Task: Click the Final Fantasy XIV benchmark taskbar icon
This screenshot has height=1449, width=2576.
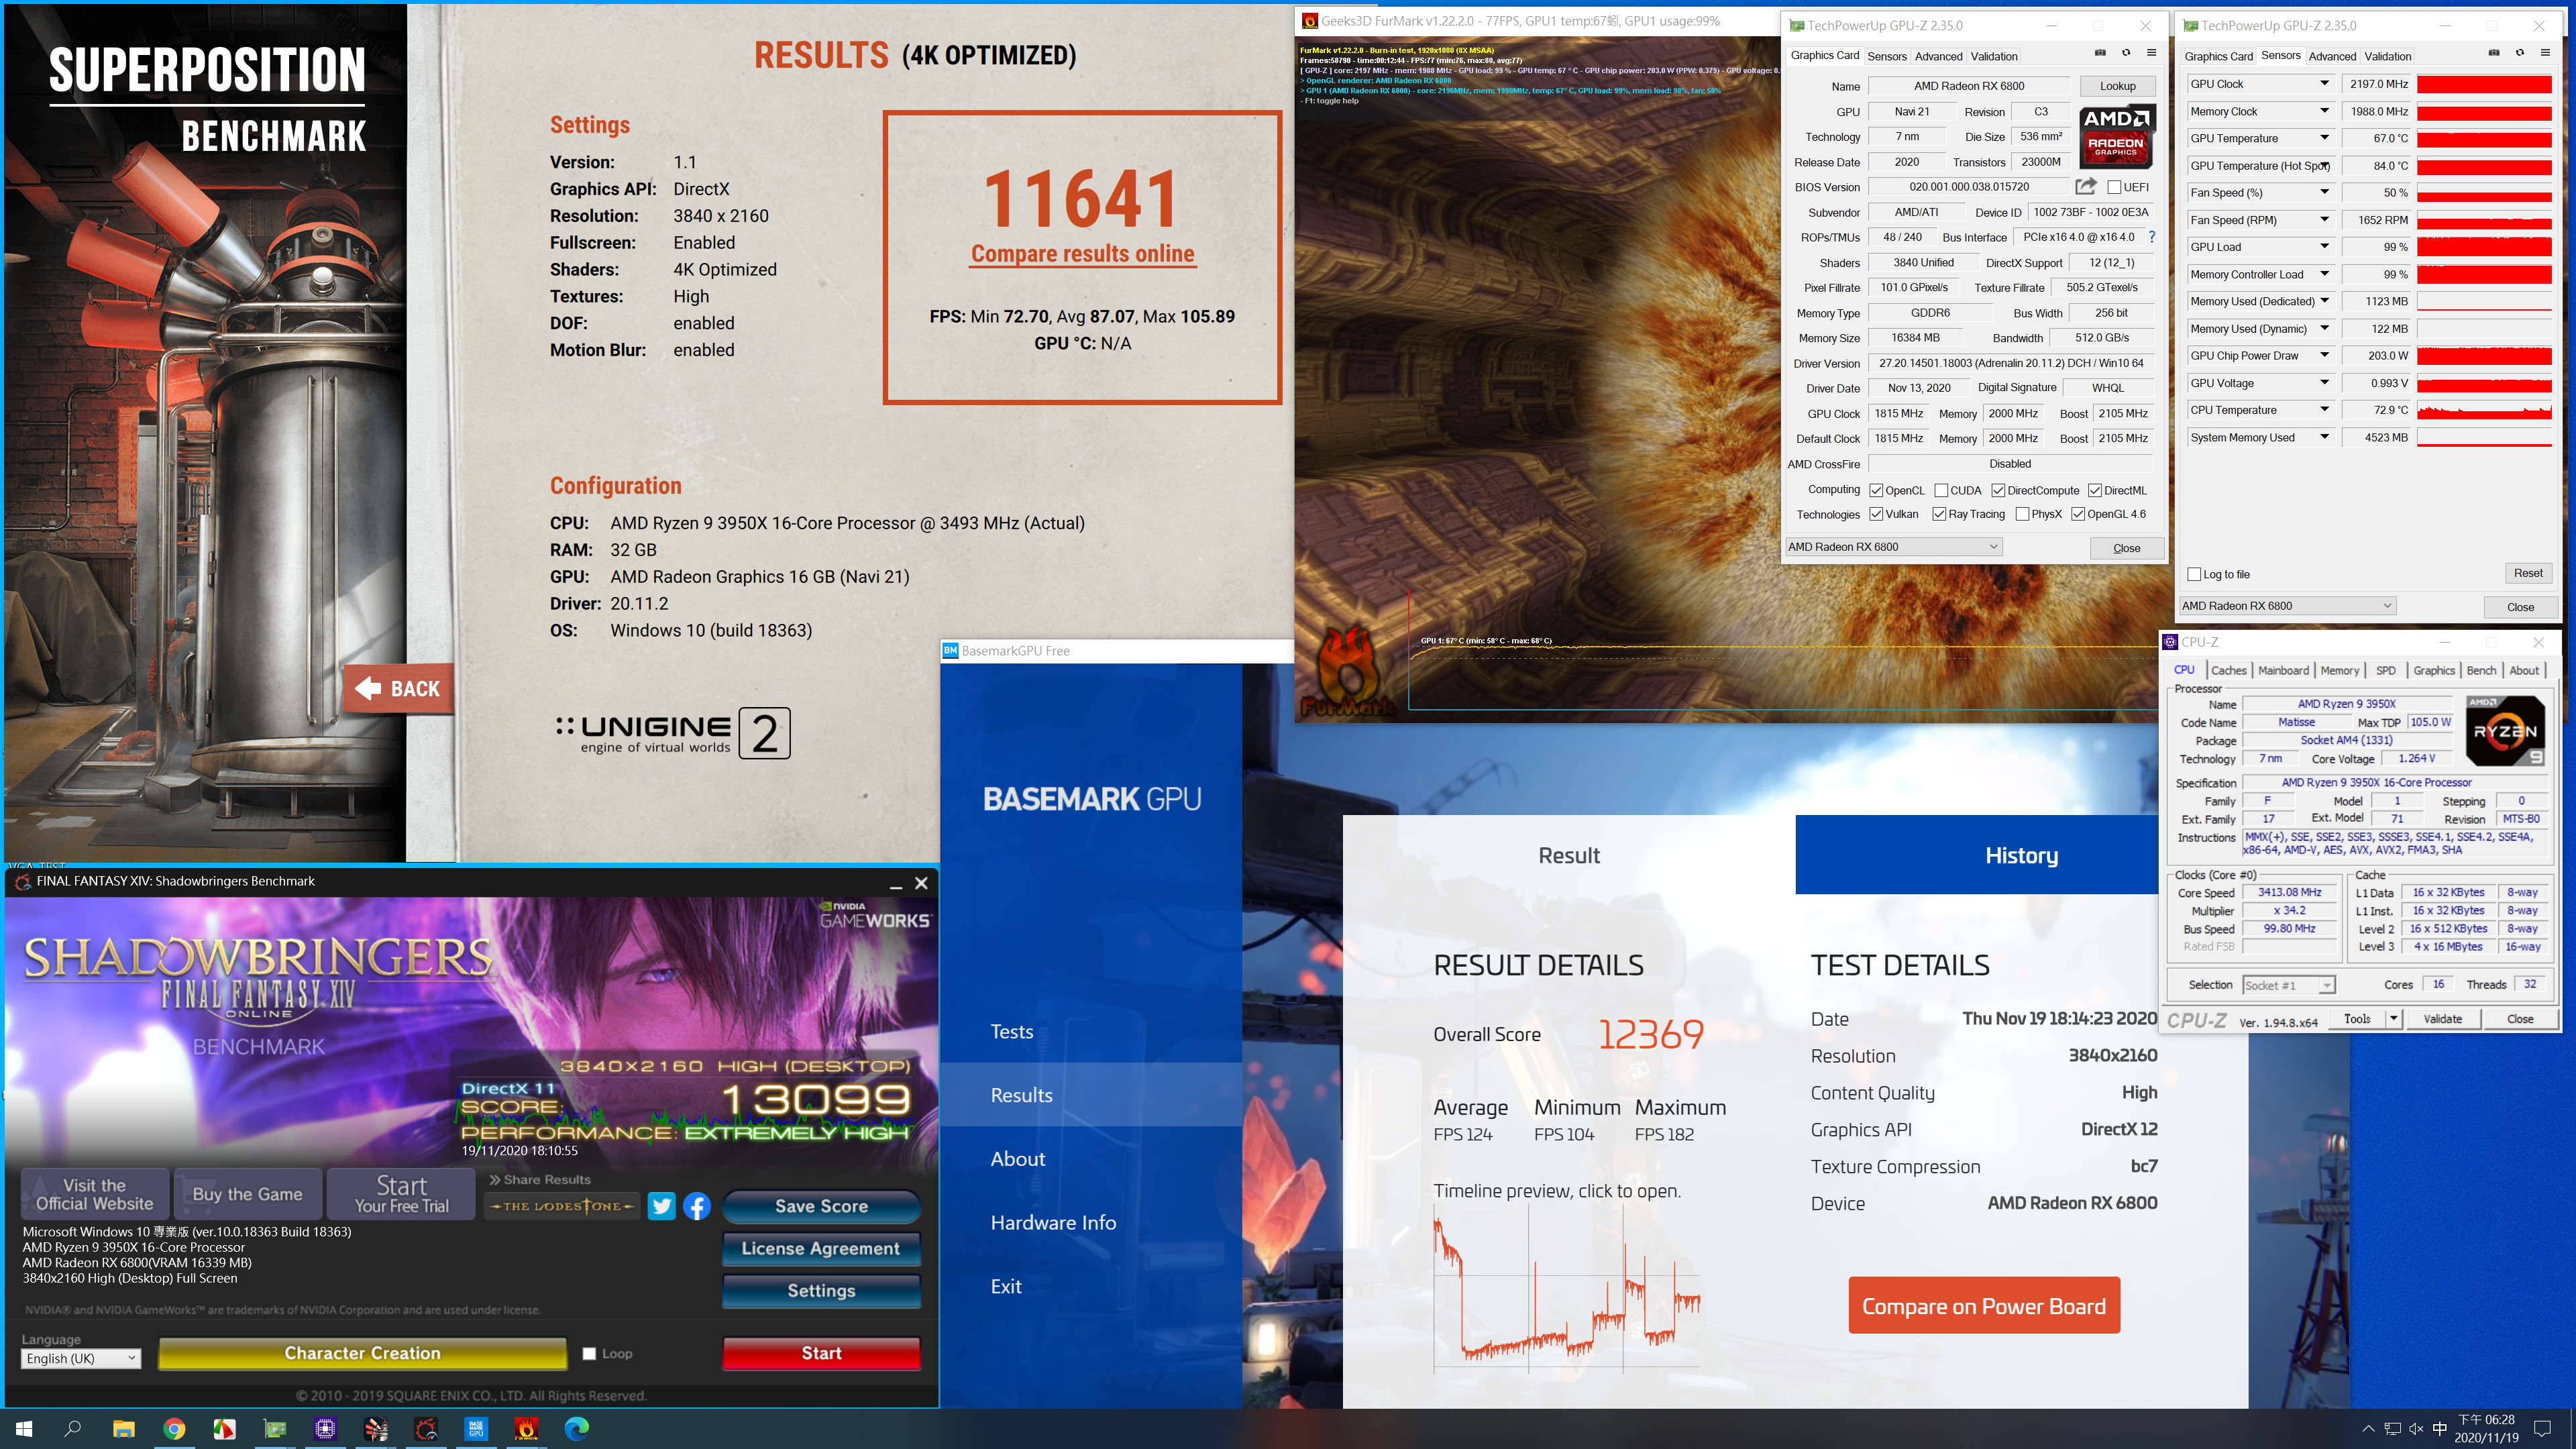Action: tap(426, 1429)
